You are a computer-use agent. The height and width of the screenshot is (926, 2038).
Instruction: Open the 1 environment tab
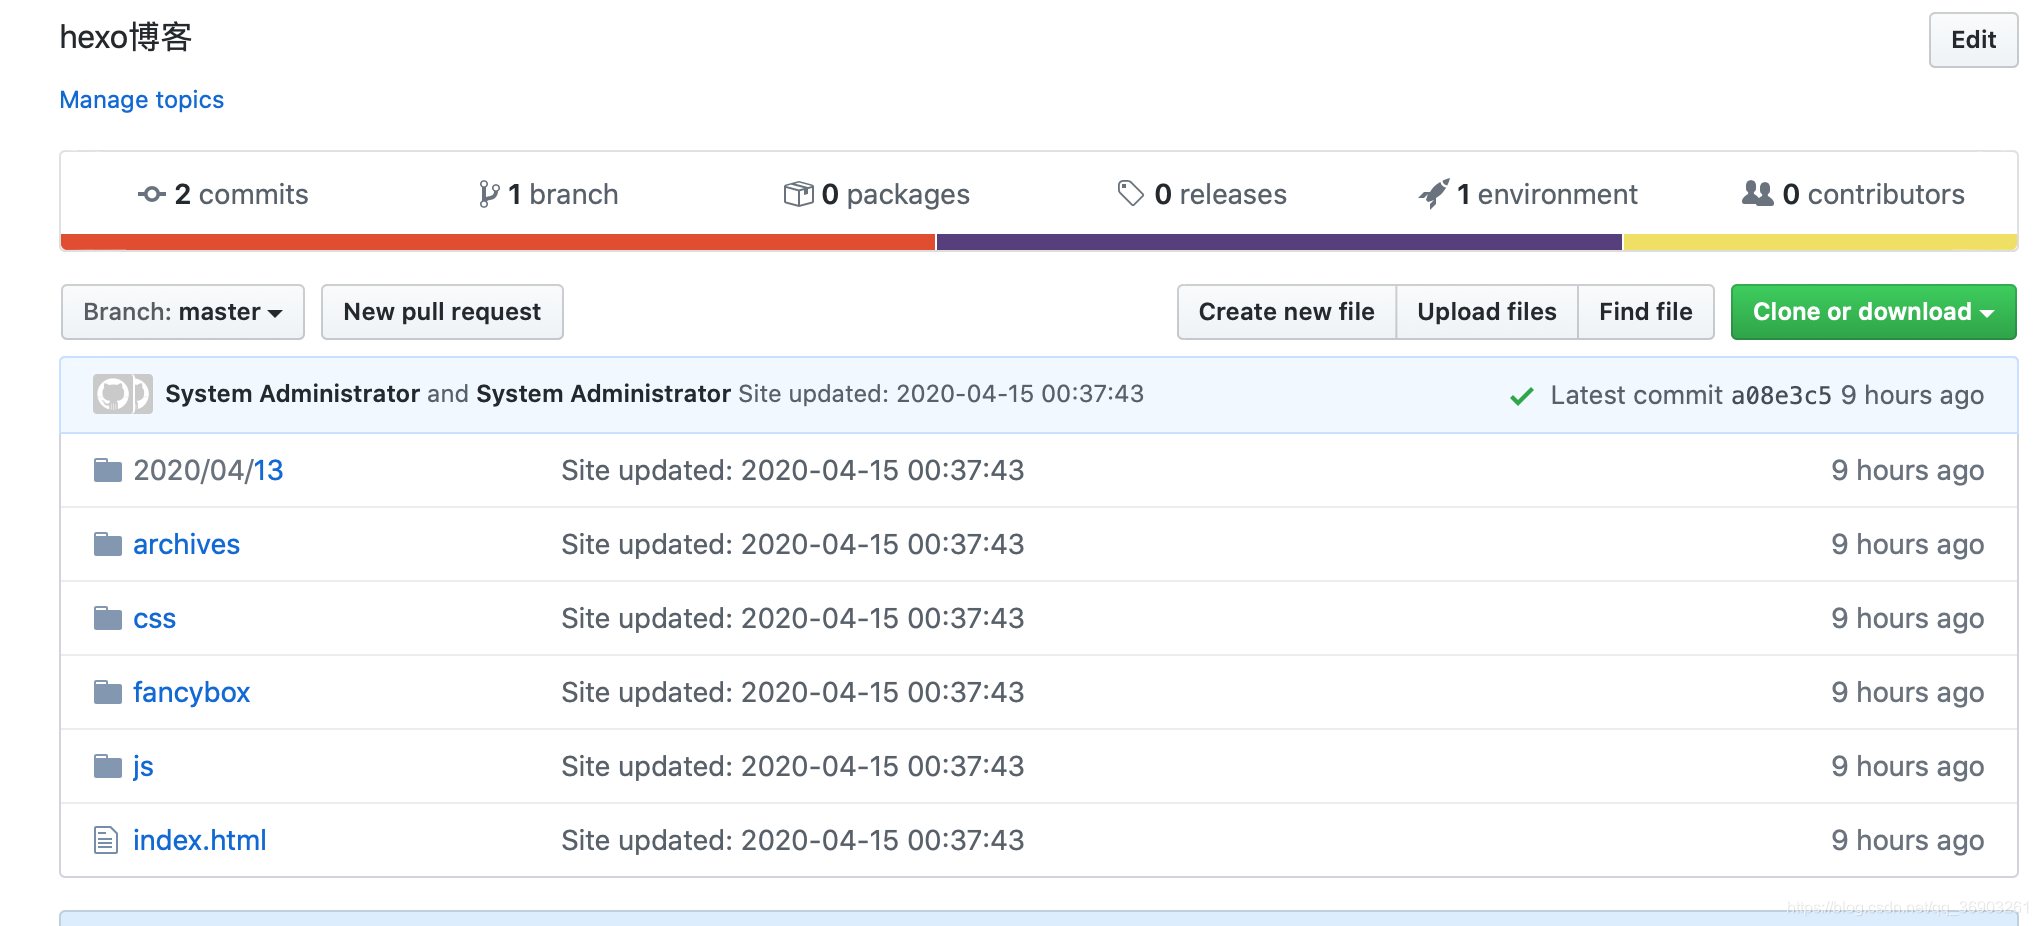1528,194
